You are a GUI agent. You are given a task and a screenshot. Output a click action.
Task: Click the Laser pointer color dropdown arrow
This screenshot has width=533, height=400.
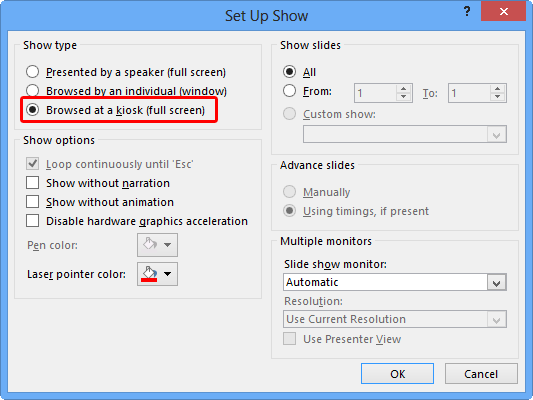168,274
